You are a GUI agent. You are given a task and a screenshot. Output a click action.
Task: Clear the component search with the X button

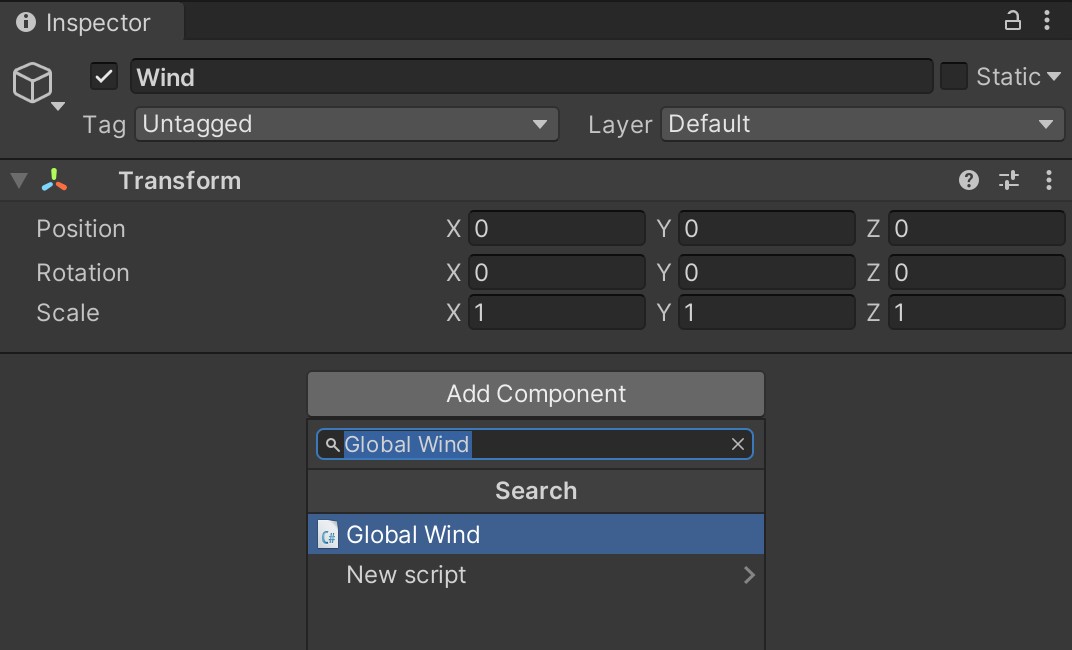738,444
